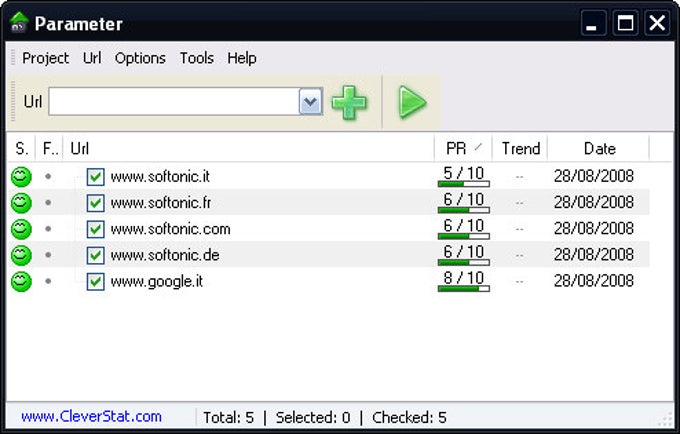Sort by the F.. column header
The image size is (680, 434).
50,148
